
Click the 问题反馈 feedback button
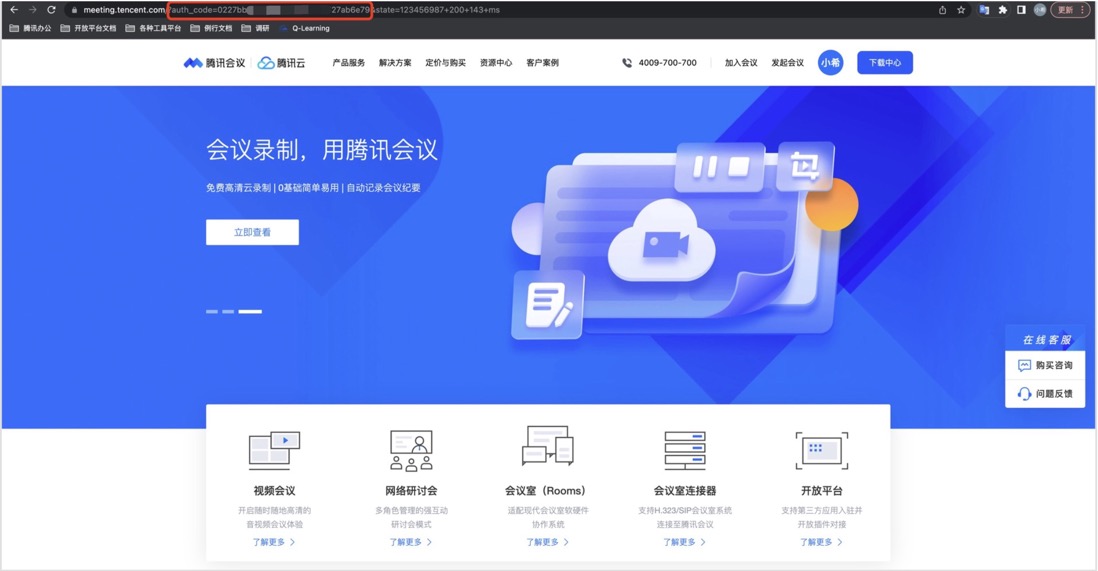(x=1045, y=394)
